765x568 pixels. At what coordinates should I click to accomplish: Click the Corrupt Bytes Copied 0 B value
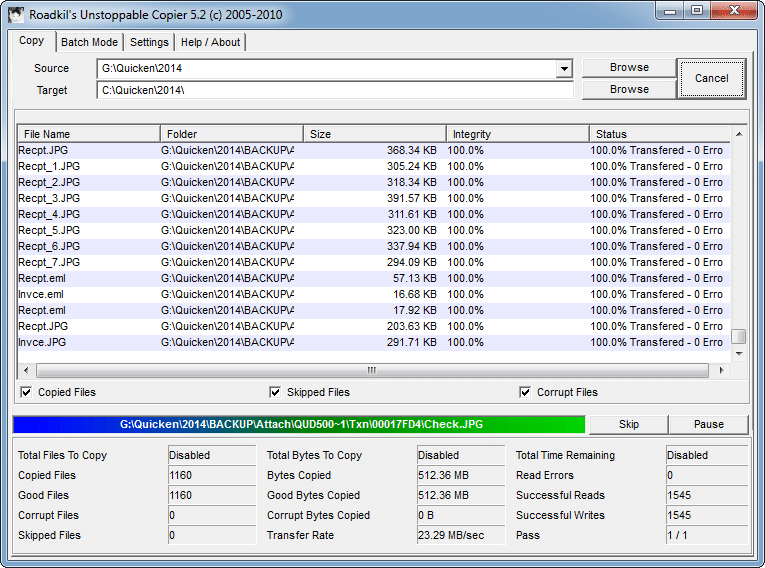[461, 515]
